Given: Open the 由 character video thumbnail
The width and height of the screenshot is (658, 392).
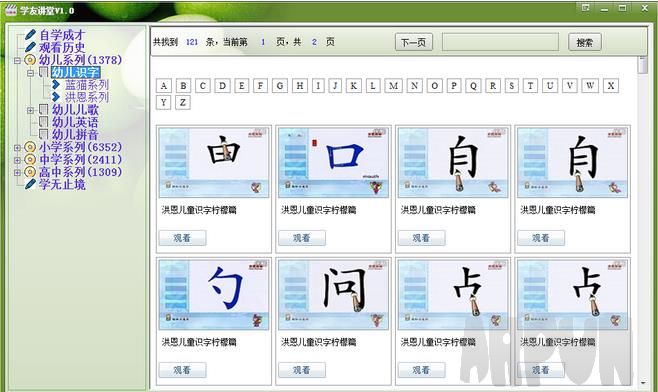Looking at the screenshot, I should click(214, 163).
